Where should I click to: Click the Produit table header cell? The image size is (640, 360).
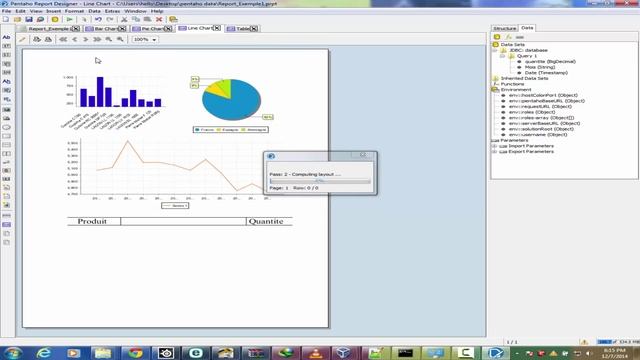pyautogui.click(x=92, y=221)
